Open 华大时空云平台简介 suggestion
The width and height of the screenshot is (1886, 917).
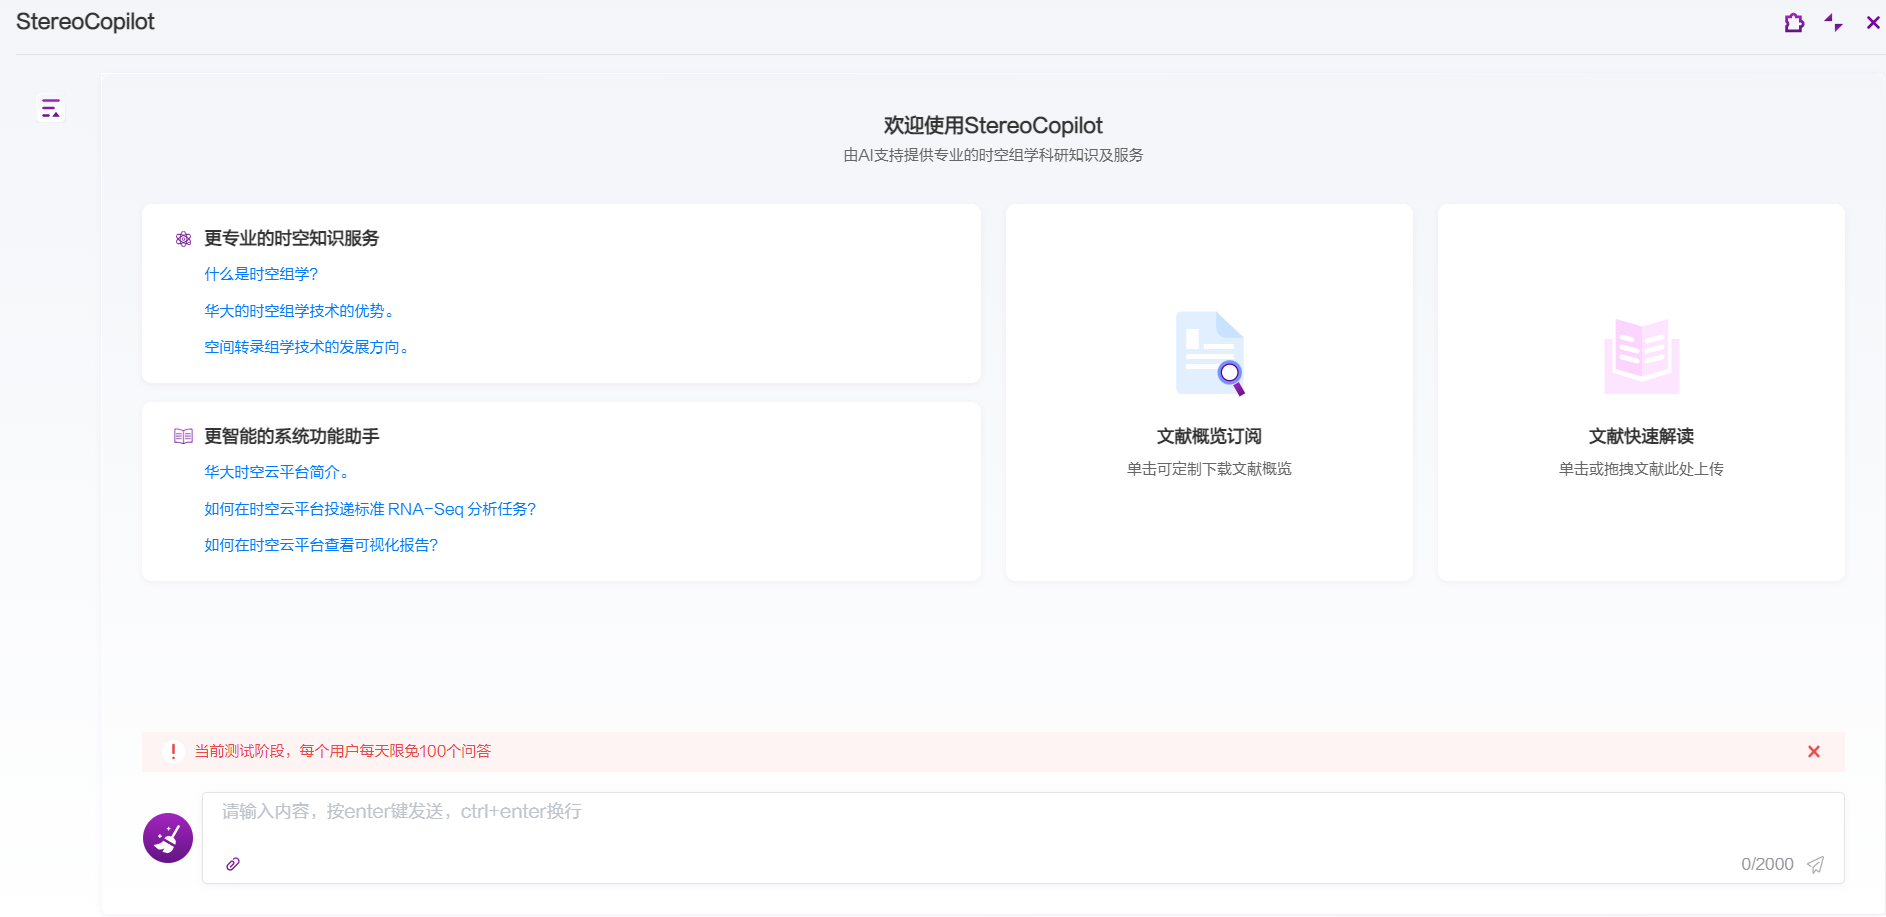click(x=276, y=472)
